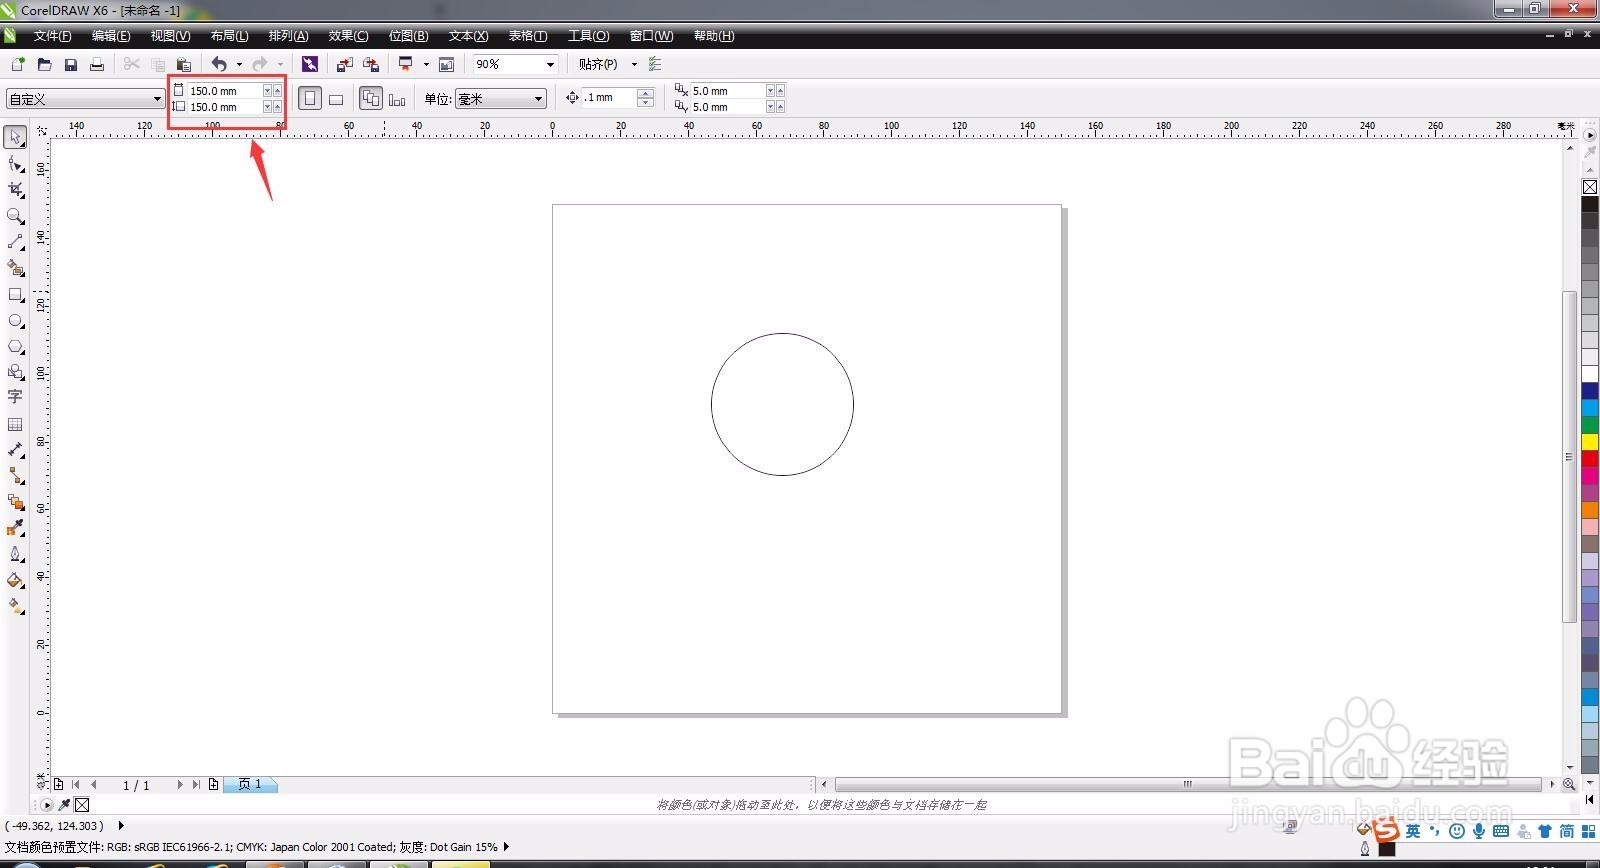This screenshot has height=868, width=1600.
Task: Pick the yellow swatch in color palette
Action: point(1590,441)
